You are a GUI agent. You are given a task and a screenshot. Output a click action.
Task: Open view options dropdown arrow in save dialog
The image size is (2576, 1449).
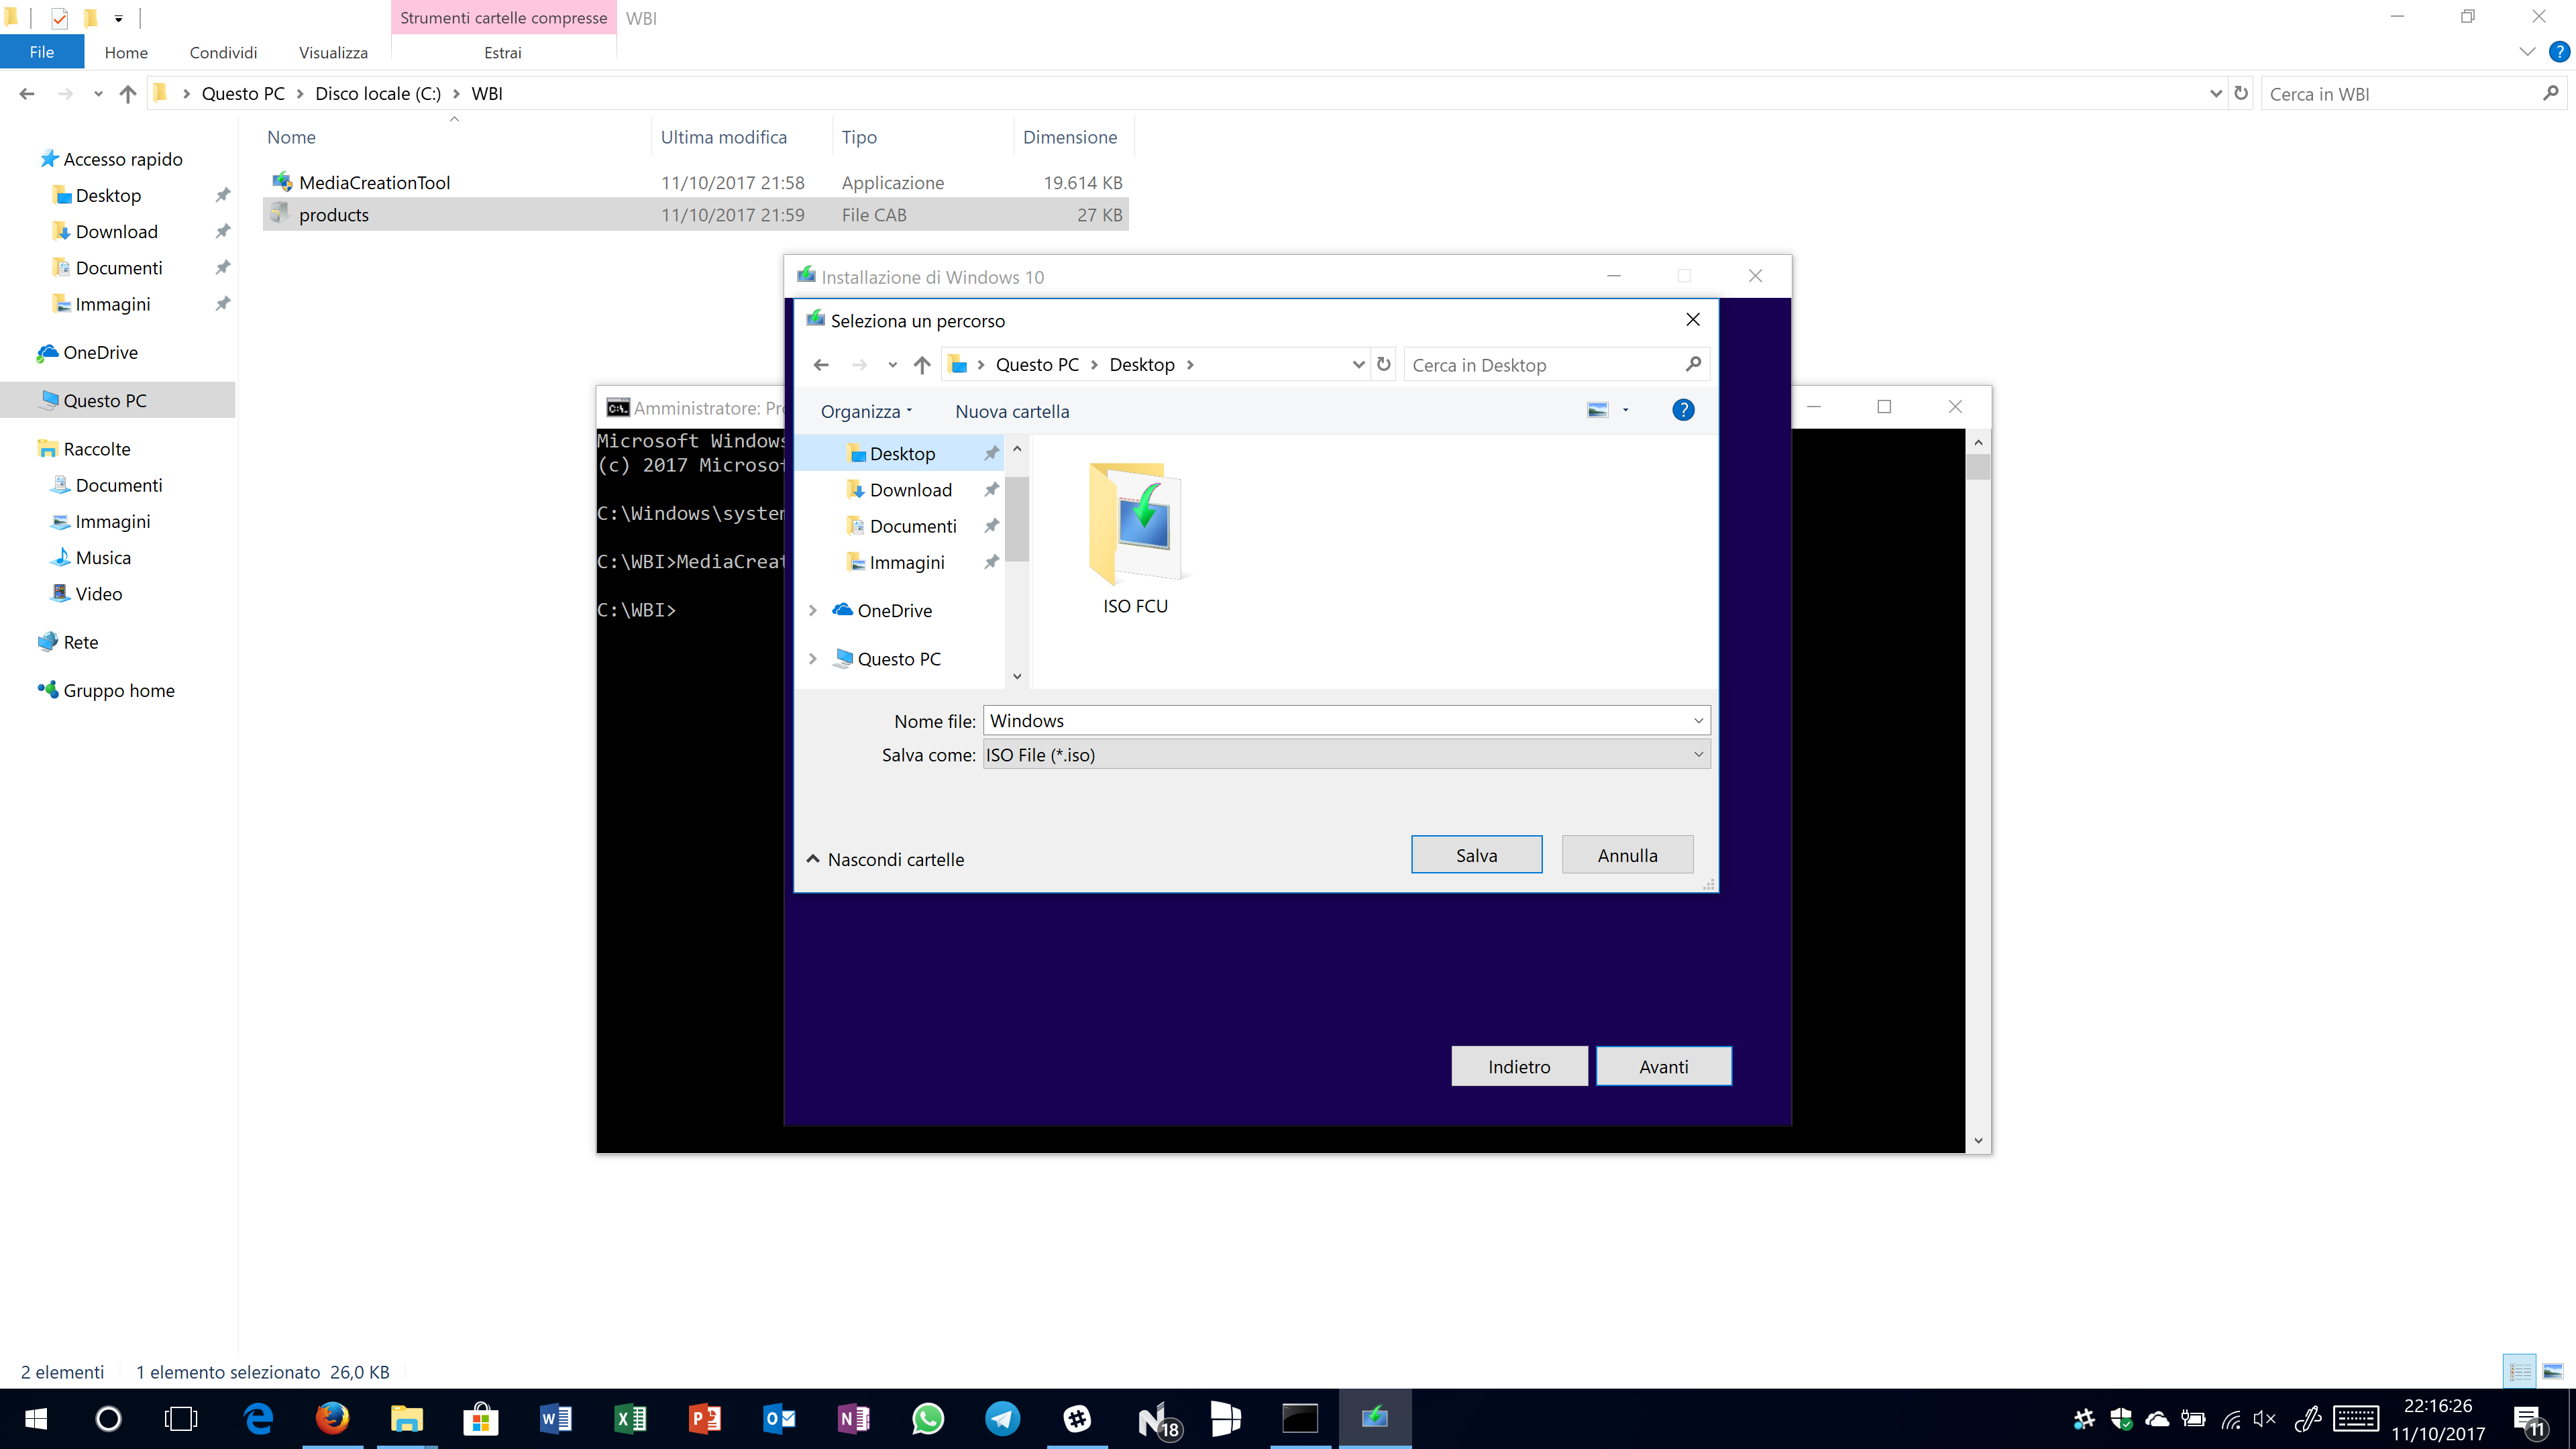click(1626, 410)
